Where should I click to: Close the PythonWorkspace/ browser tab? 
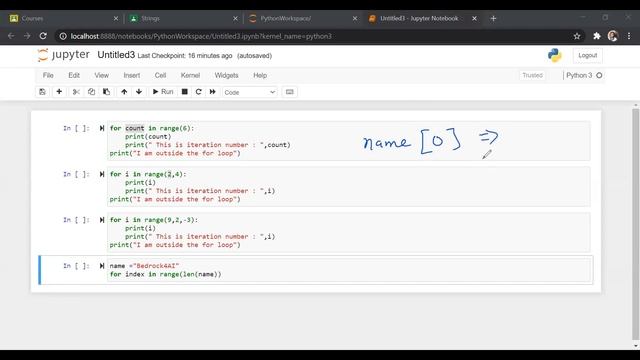click(x=355, y=18)
